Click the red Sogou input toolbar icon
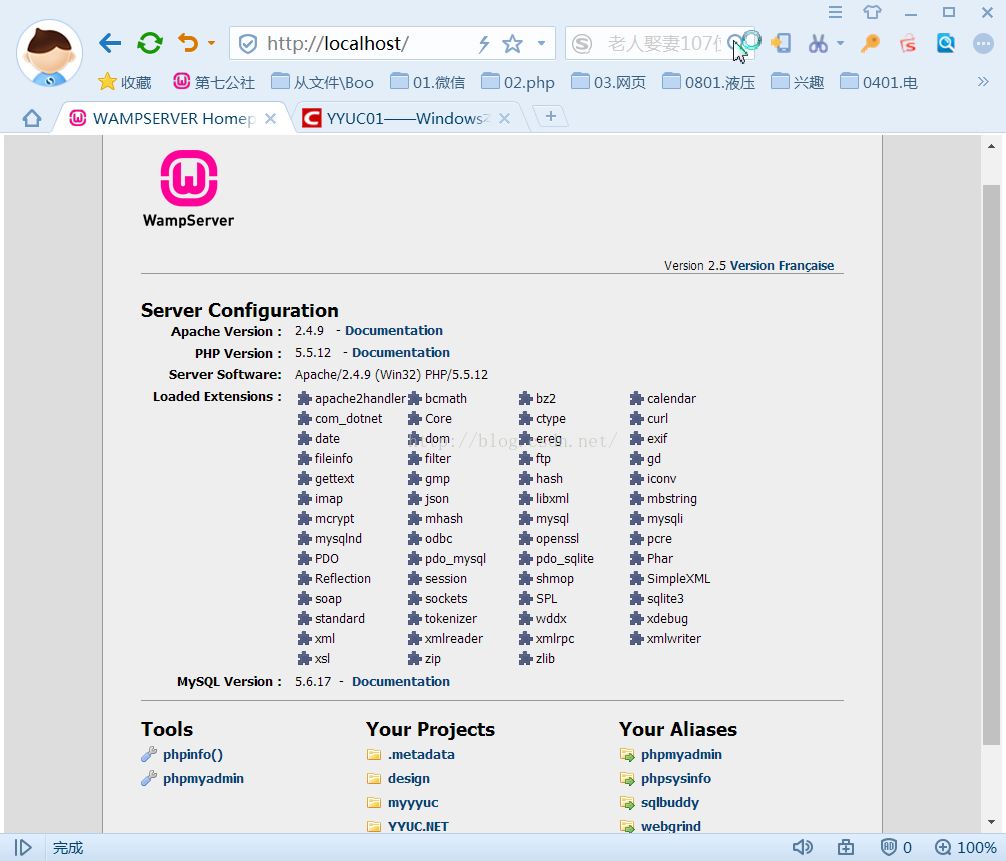The height and width of the screenshot is (861, 1006). click(x=908, y=44)
